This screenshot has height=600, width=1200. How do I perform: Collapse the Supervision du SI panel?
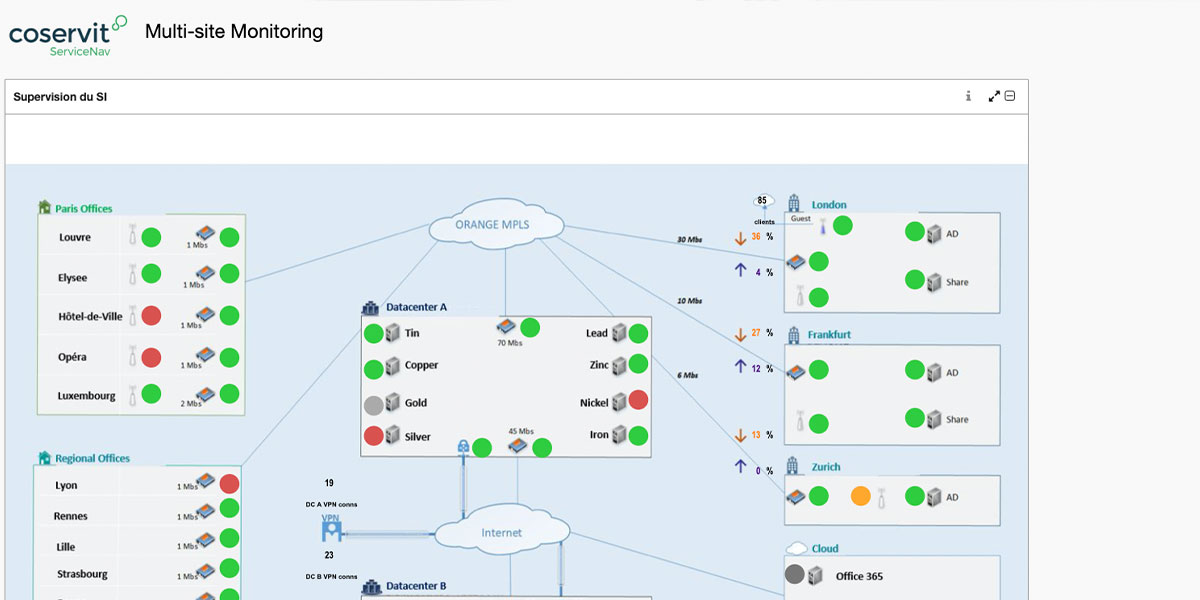1010,96
